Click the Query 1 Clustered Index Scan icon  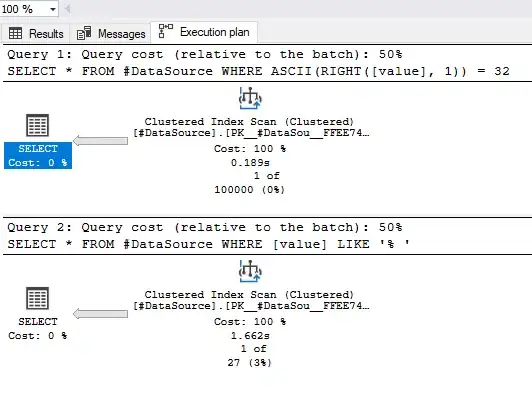click(x=250, y=98)
